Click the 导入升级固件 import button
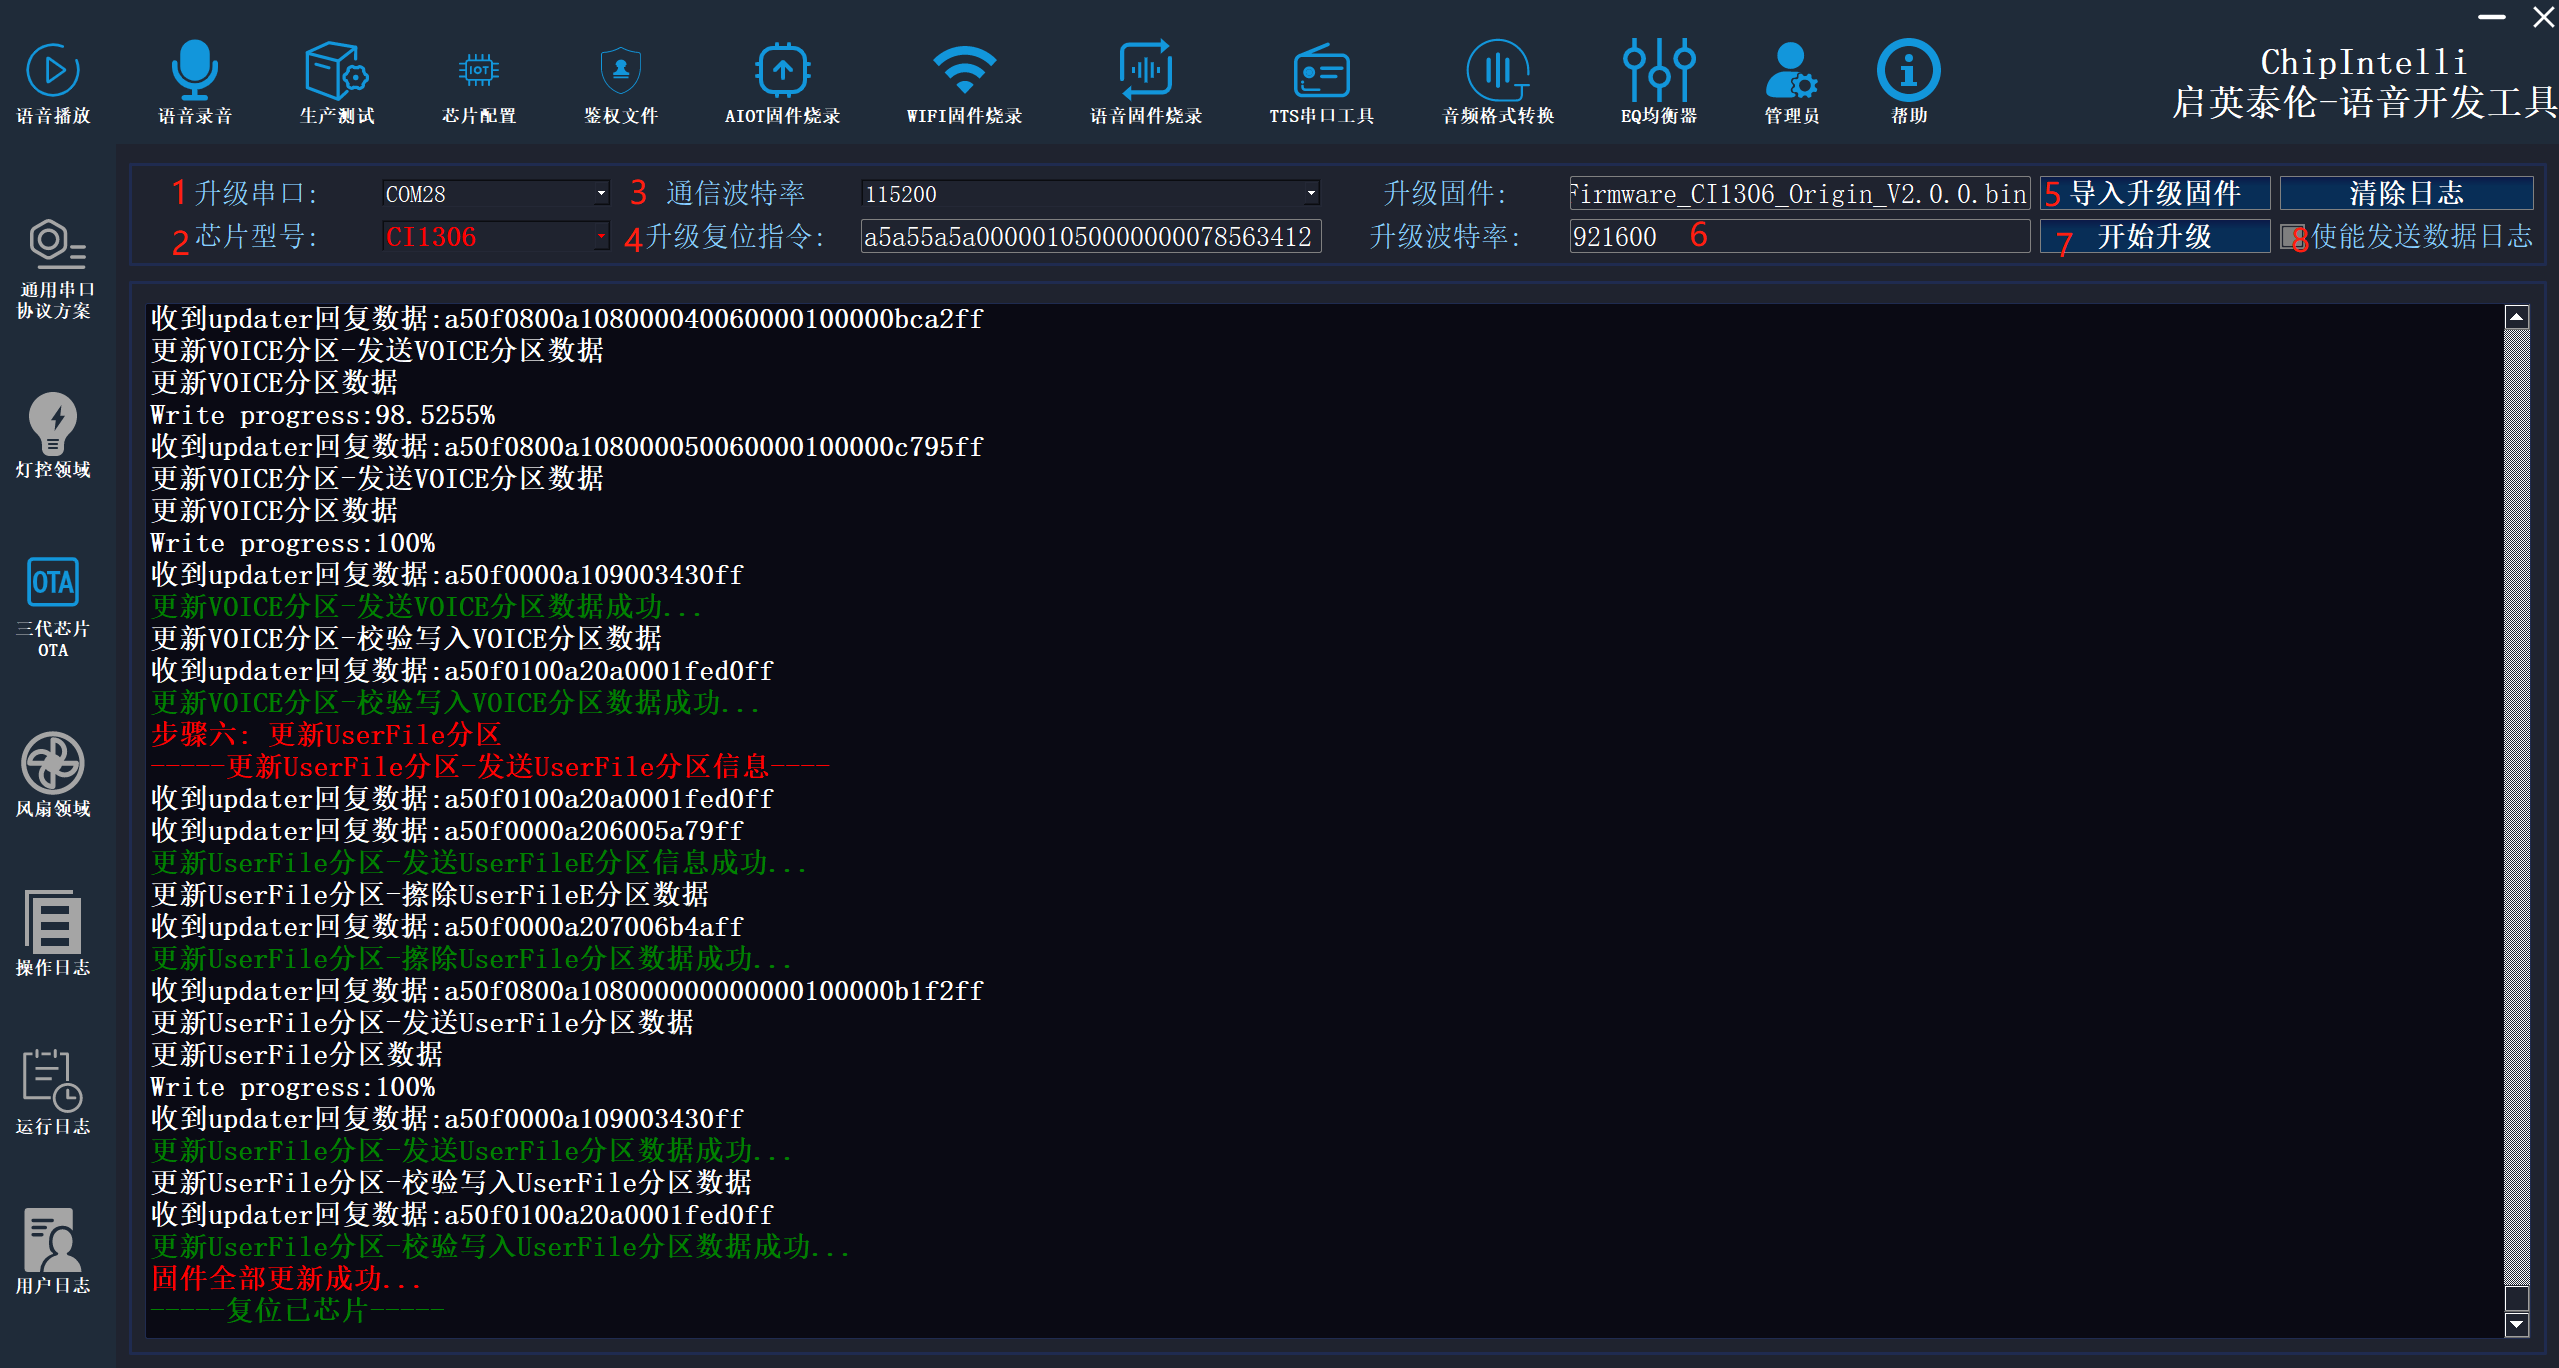This screenshot has width=2559, height=1368. tap(2154, 193)
